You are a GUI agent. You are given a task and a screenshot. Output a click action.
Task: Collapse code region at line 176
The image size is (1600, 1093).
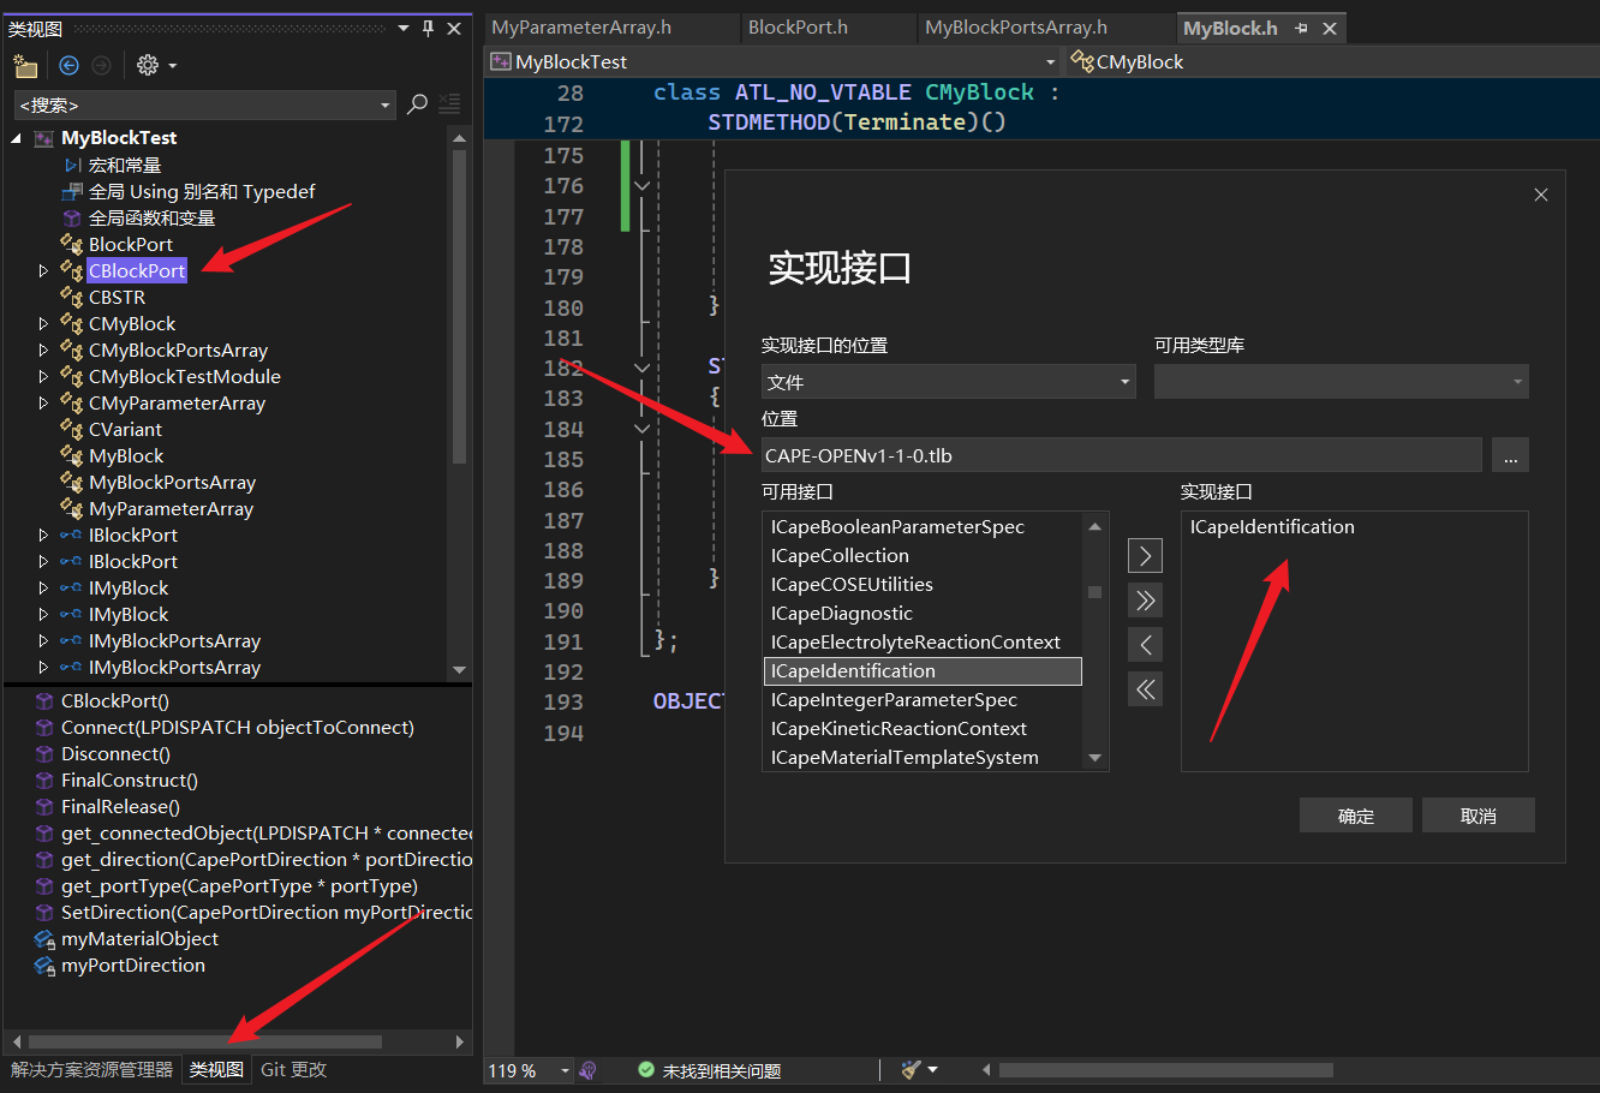[x=642, y=186]
